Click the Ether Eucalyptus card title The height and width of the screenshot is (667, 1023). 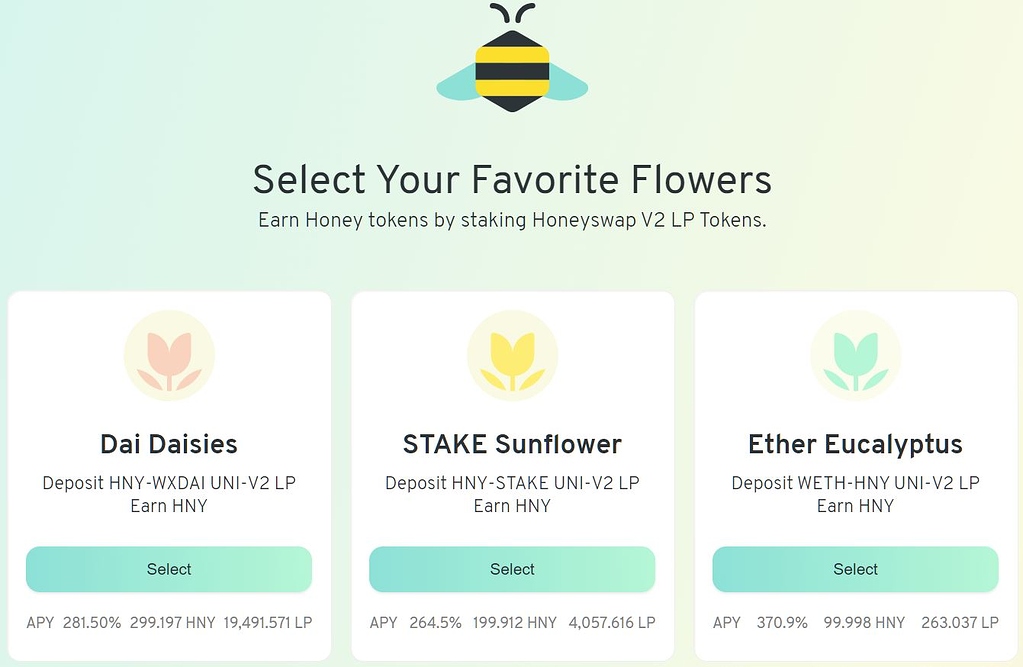(x=855, y=444)
